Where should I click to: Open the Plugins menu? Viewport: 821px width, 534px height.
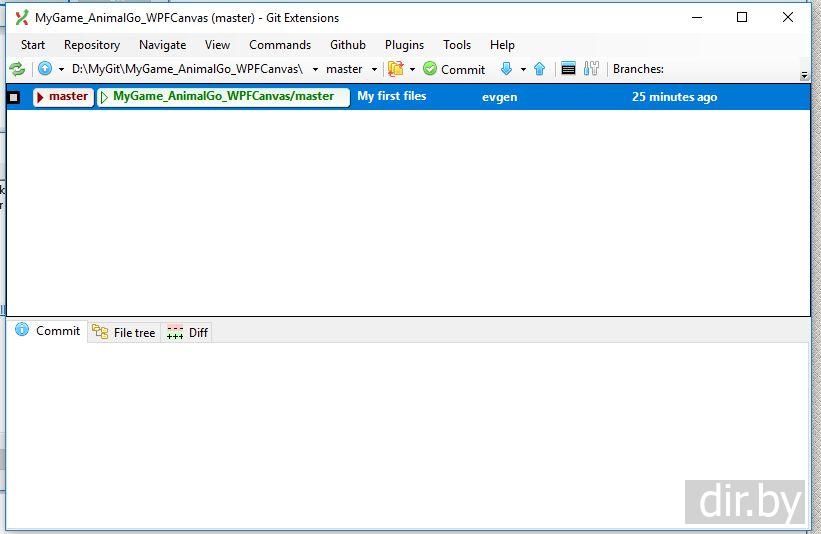pyautogui.click(x=404, y=45)
